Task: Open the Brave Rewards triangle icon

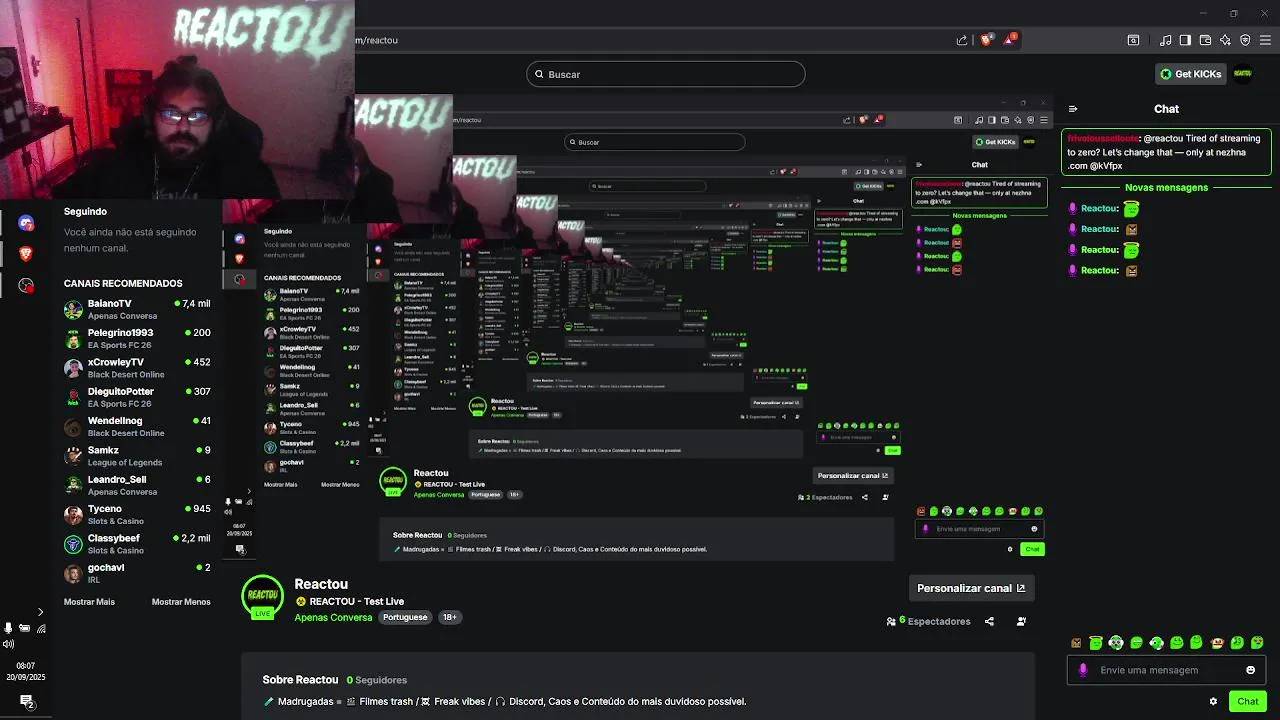Action: coord(1010,40)
